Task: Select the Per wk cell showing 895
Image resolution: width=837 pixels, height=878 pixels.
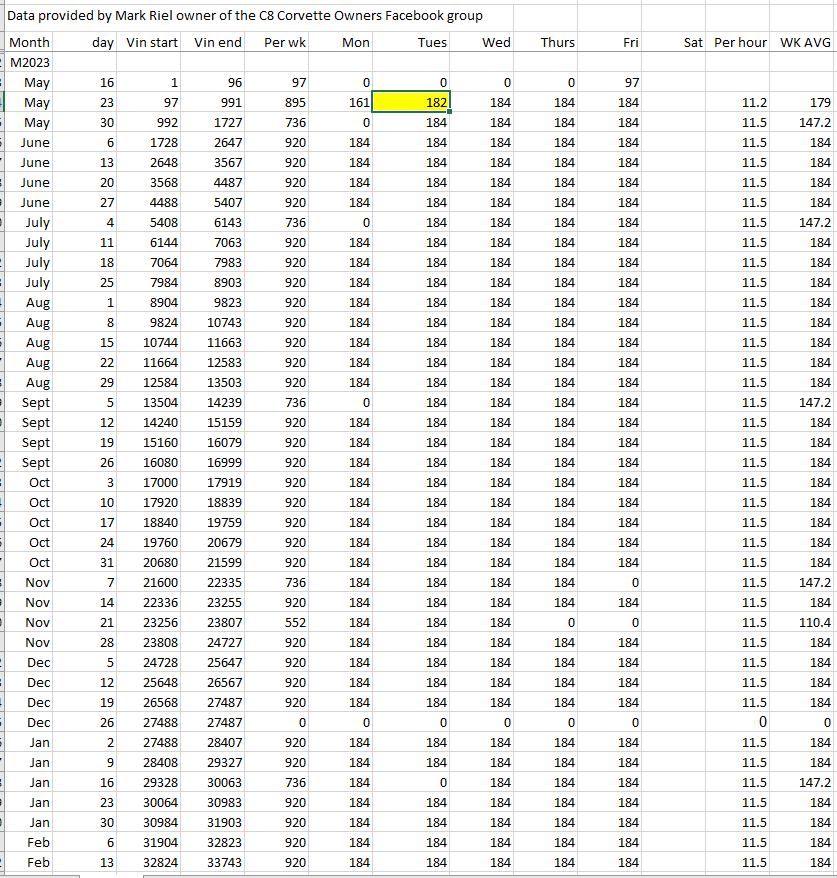Action: [285, 102]
